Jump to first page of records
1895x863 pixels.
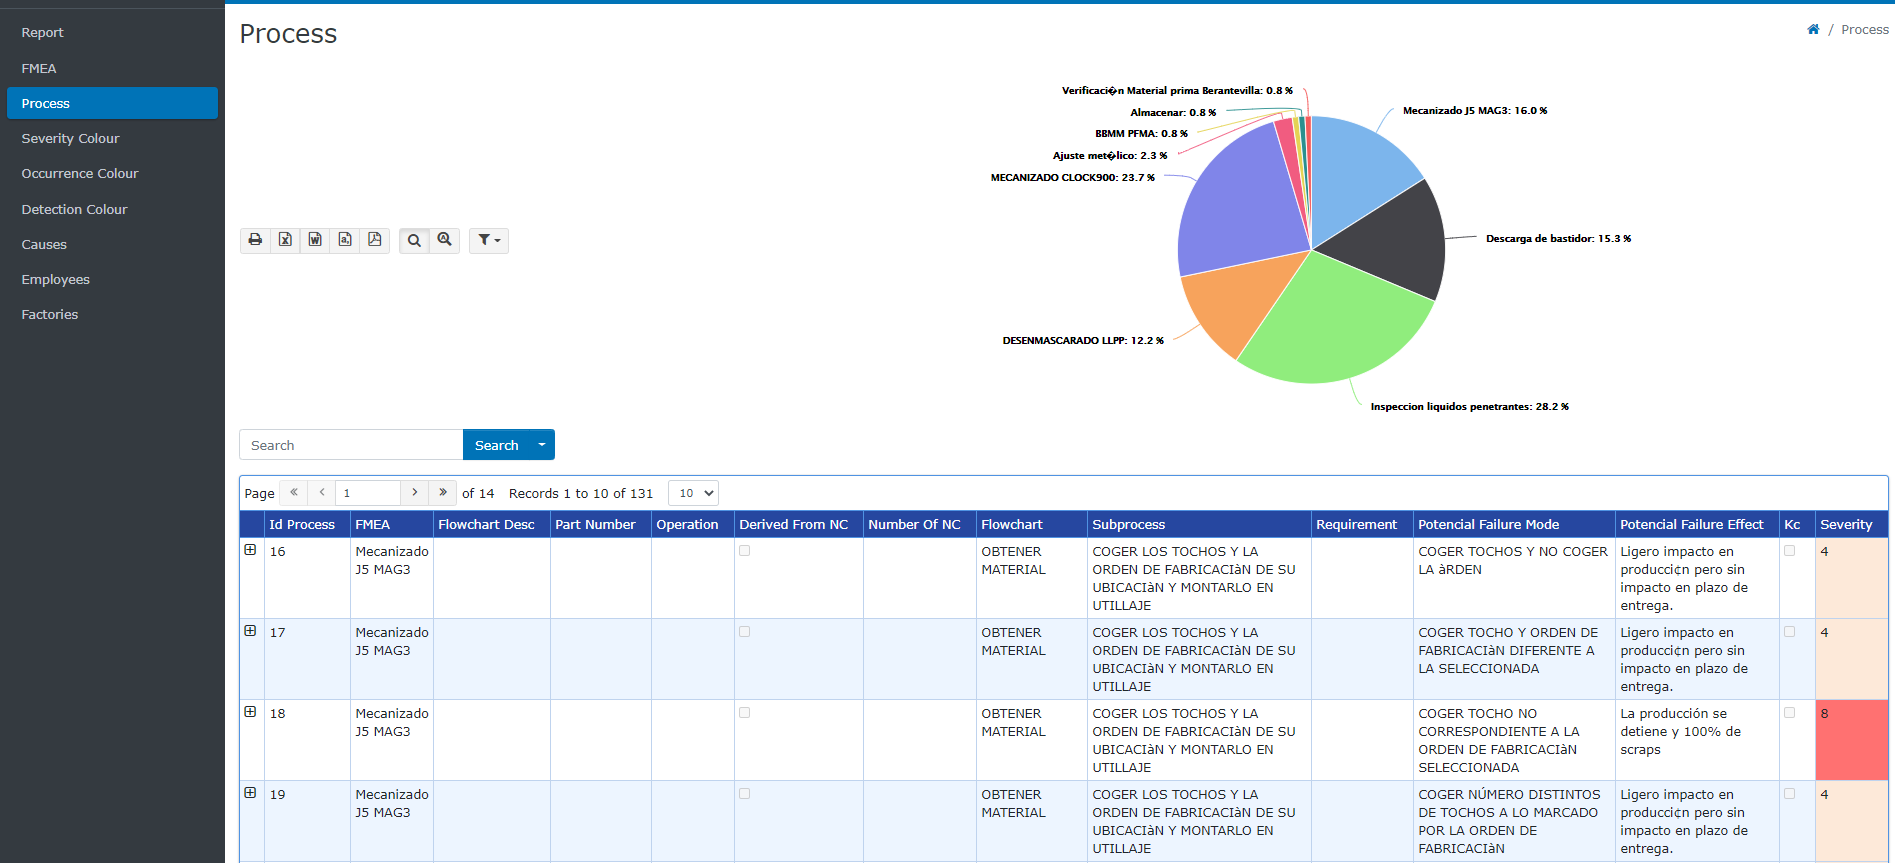293,492
